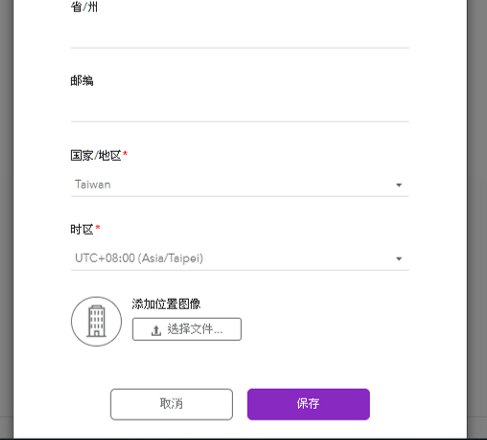
Task: Click the building placeholder image icon
Action: 96,321
